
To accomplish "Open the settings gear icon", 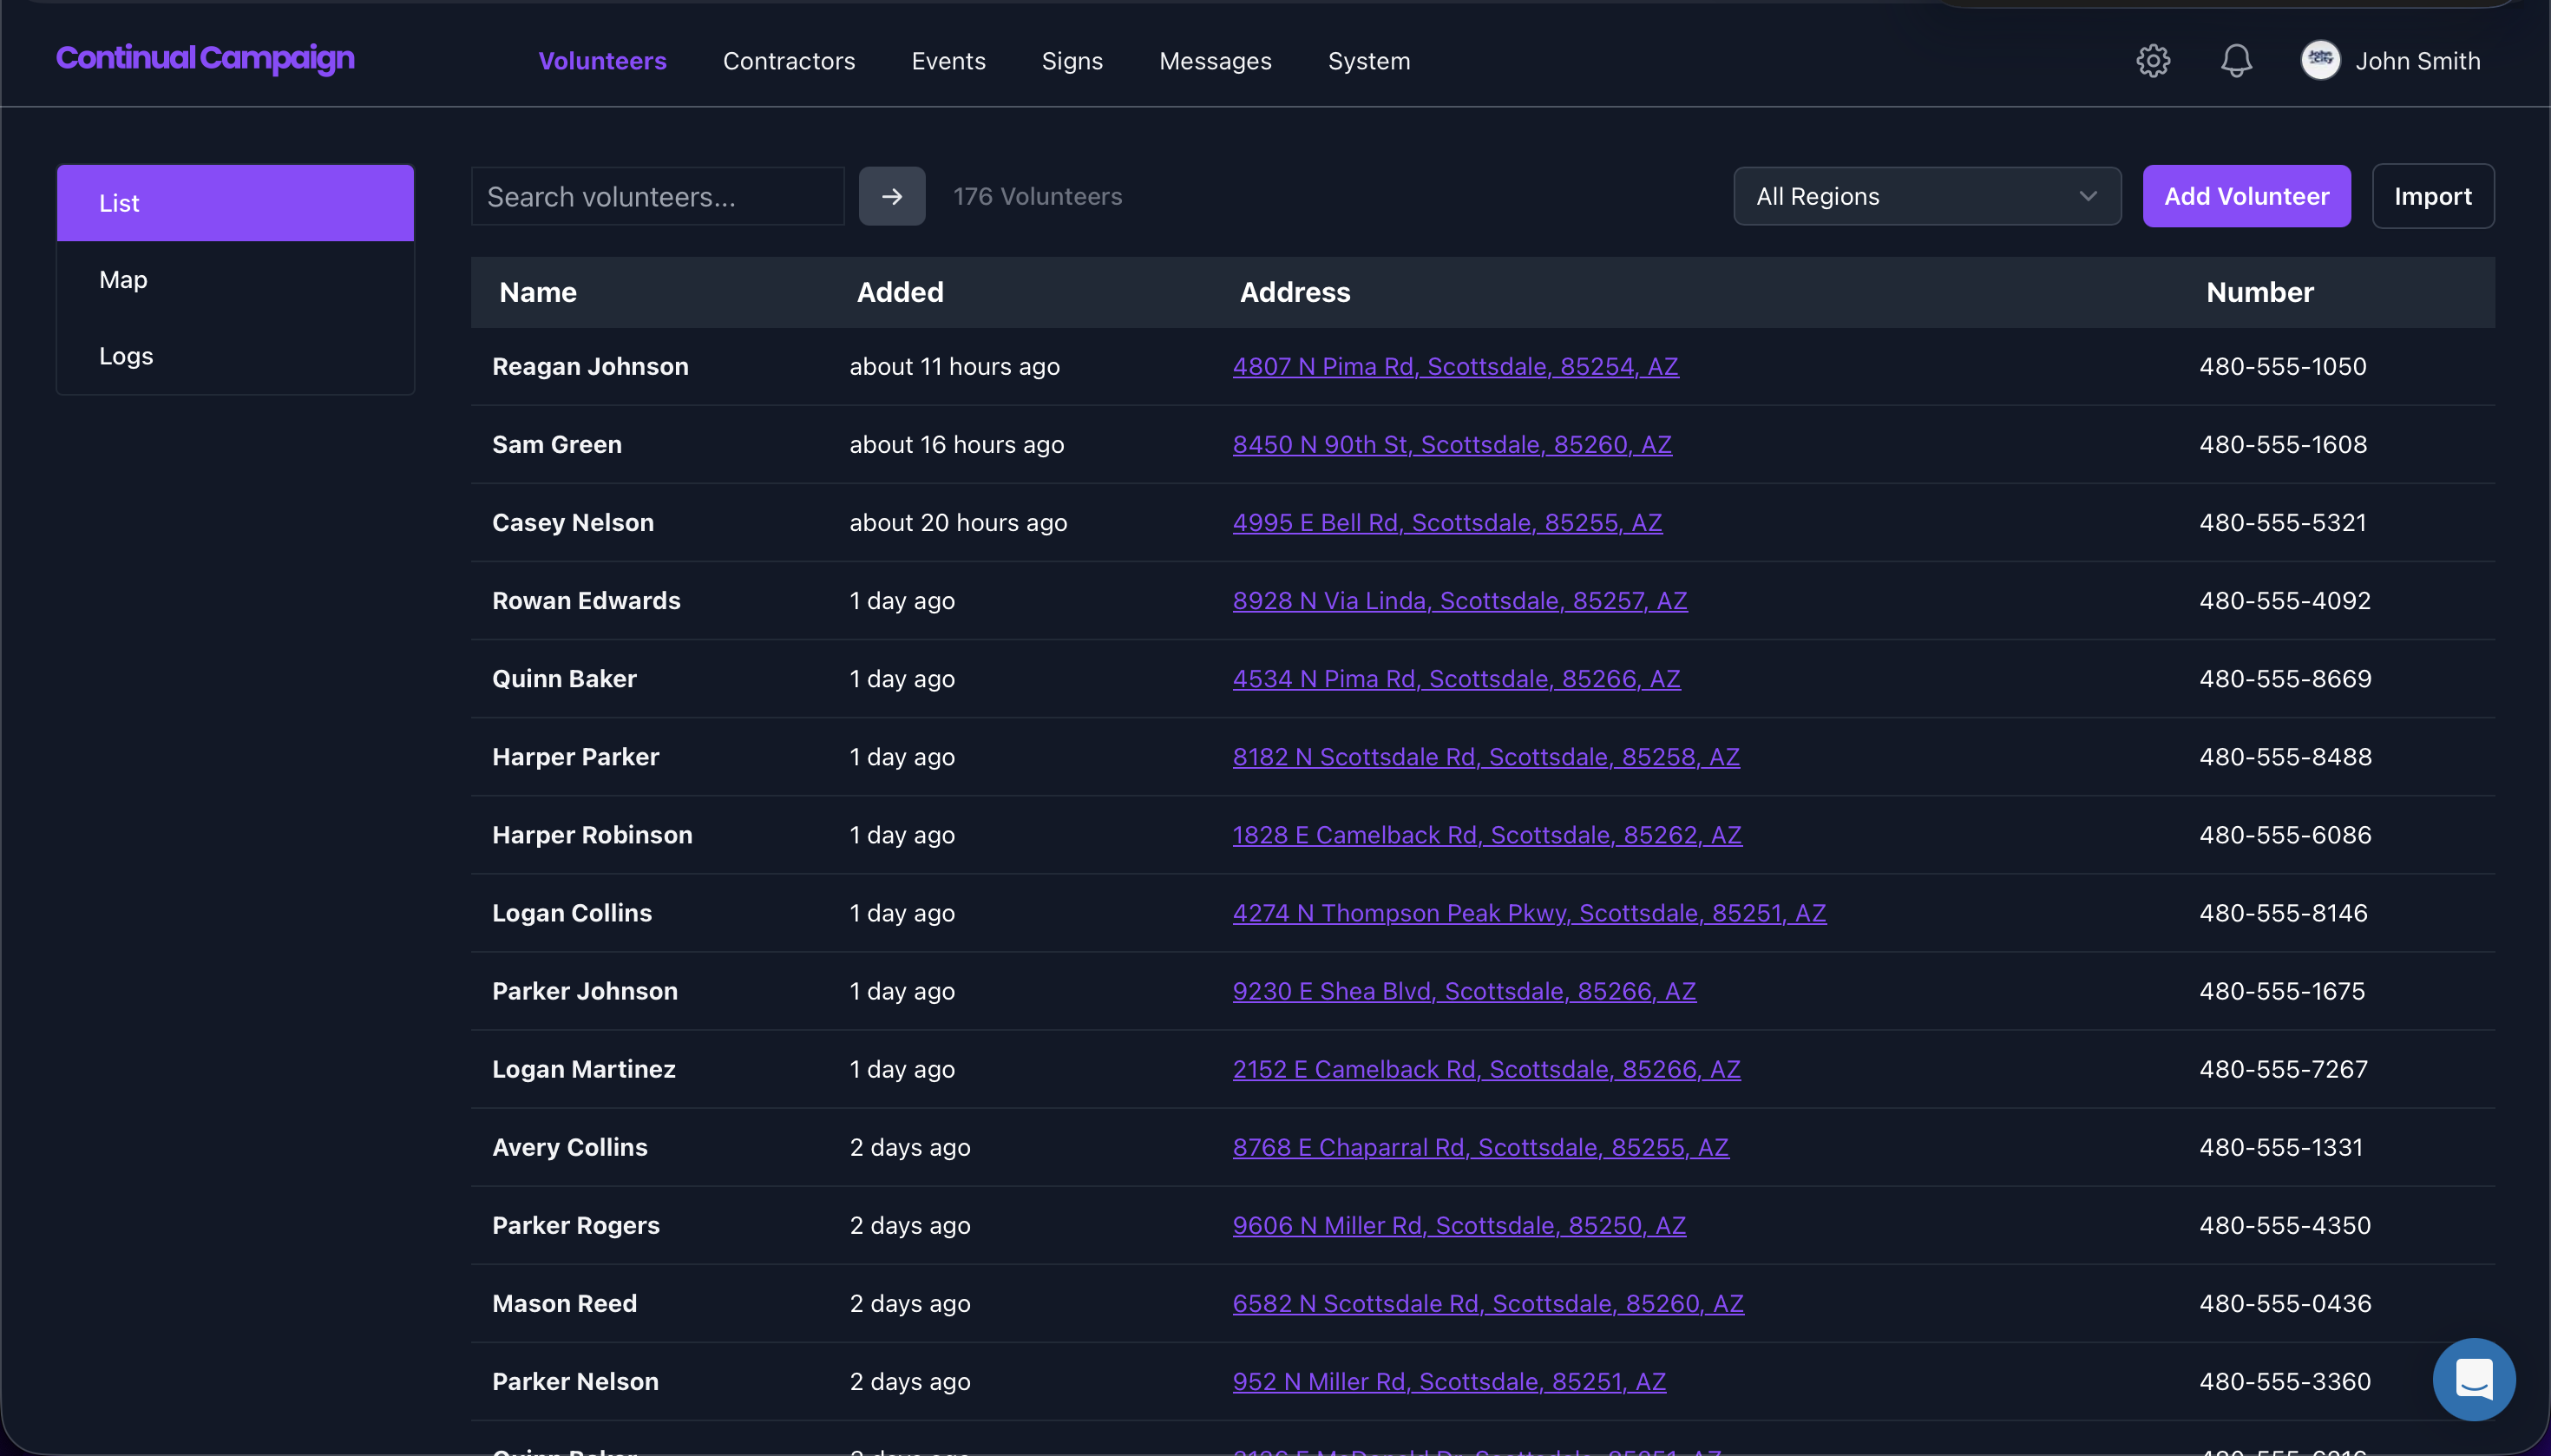I will click(x=2153, y=61).
